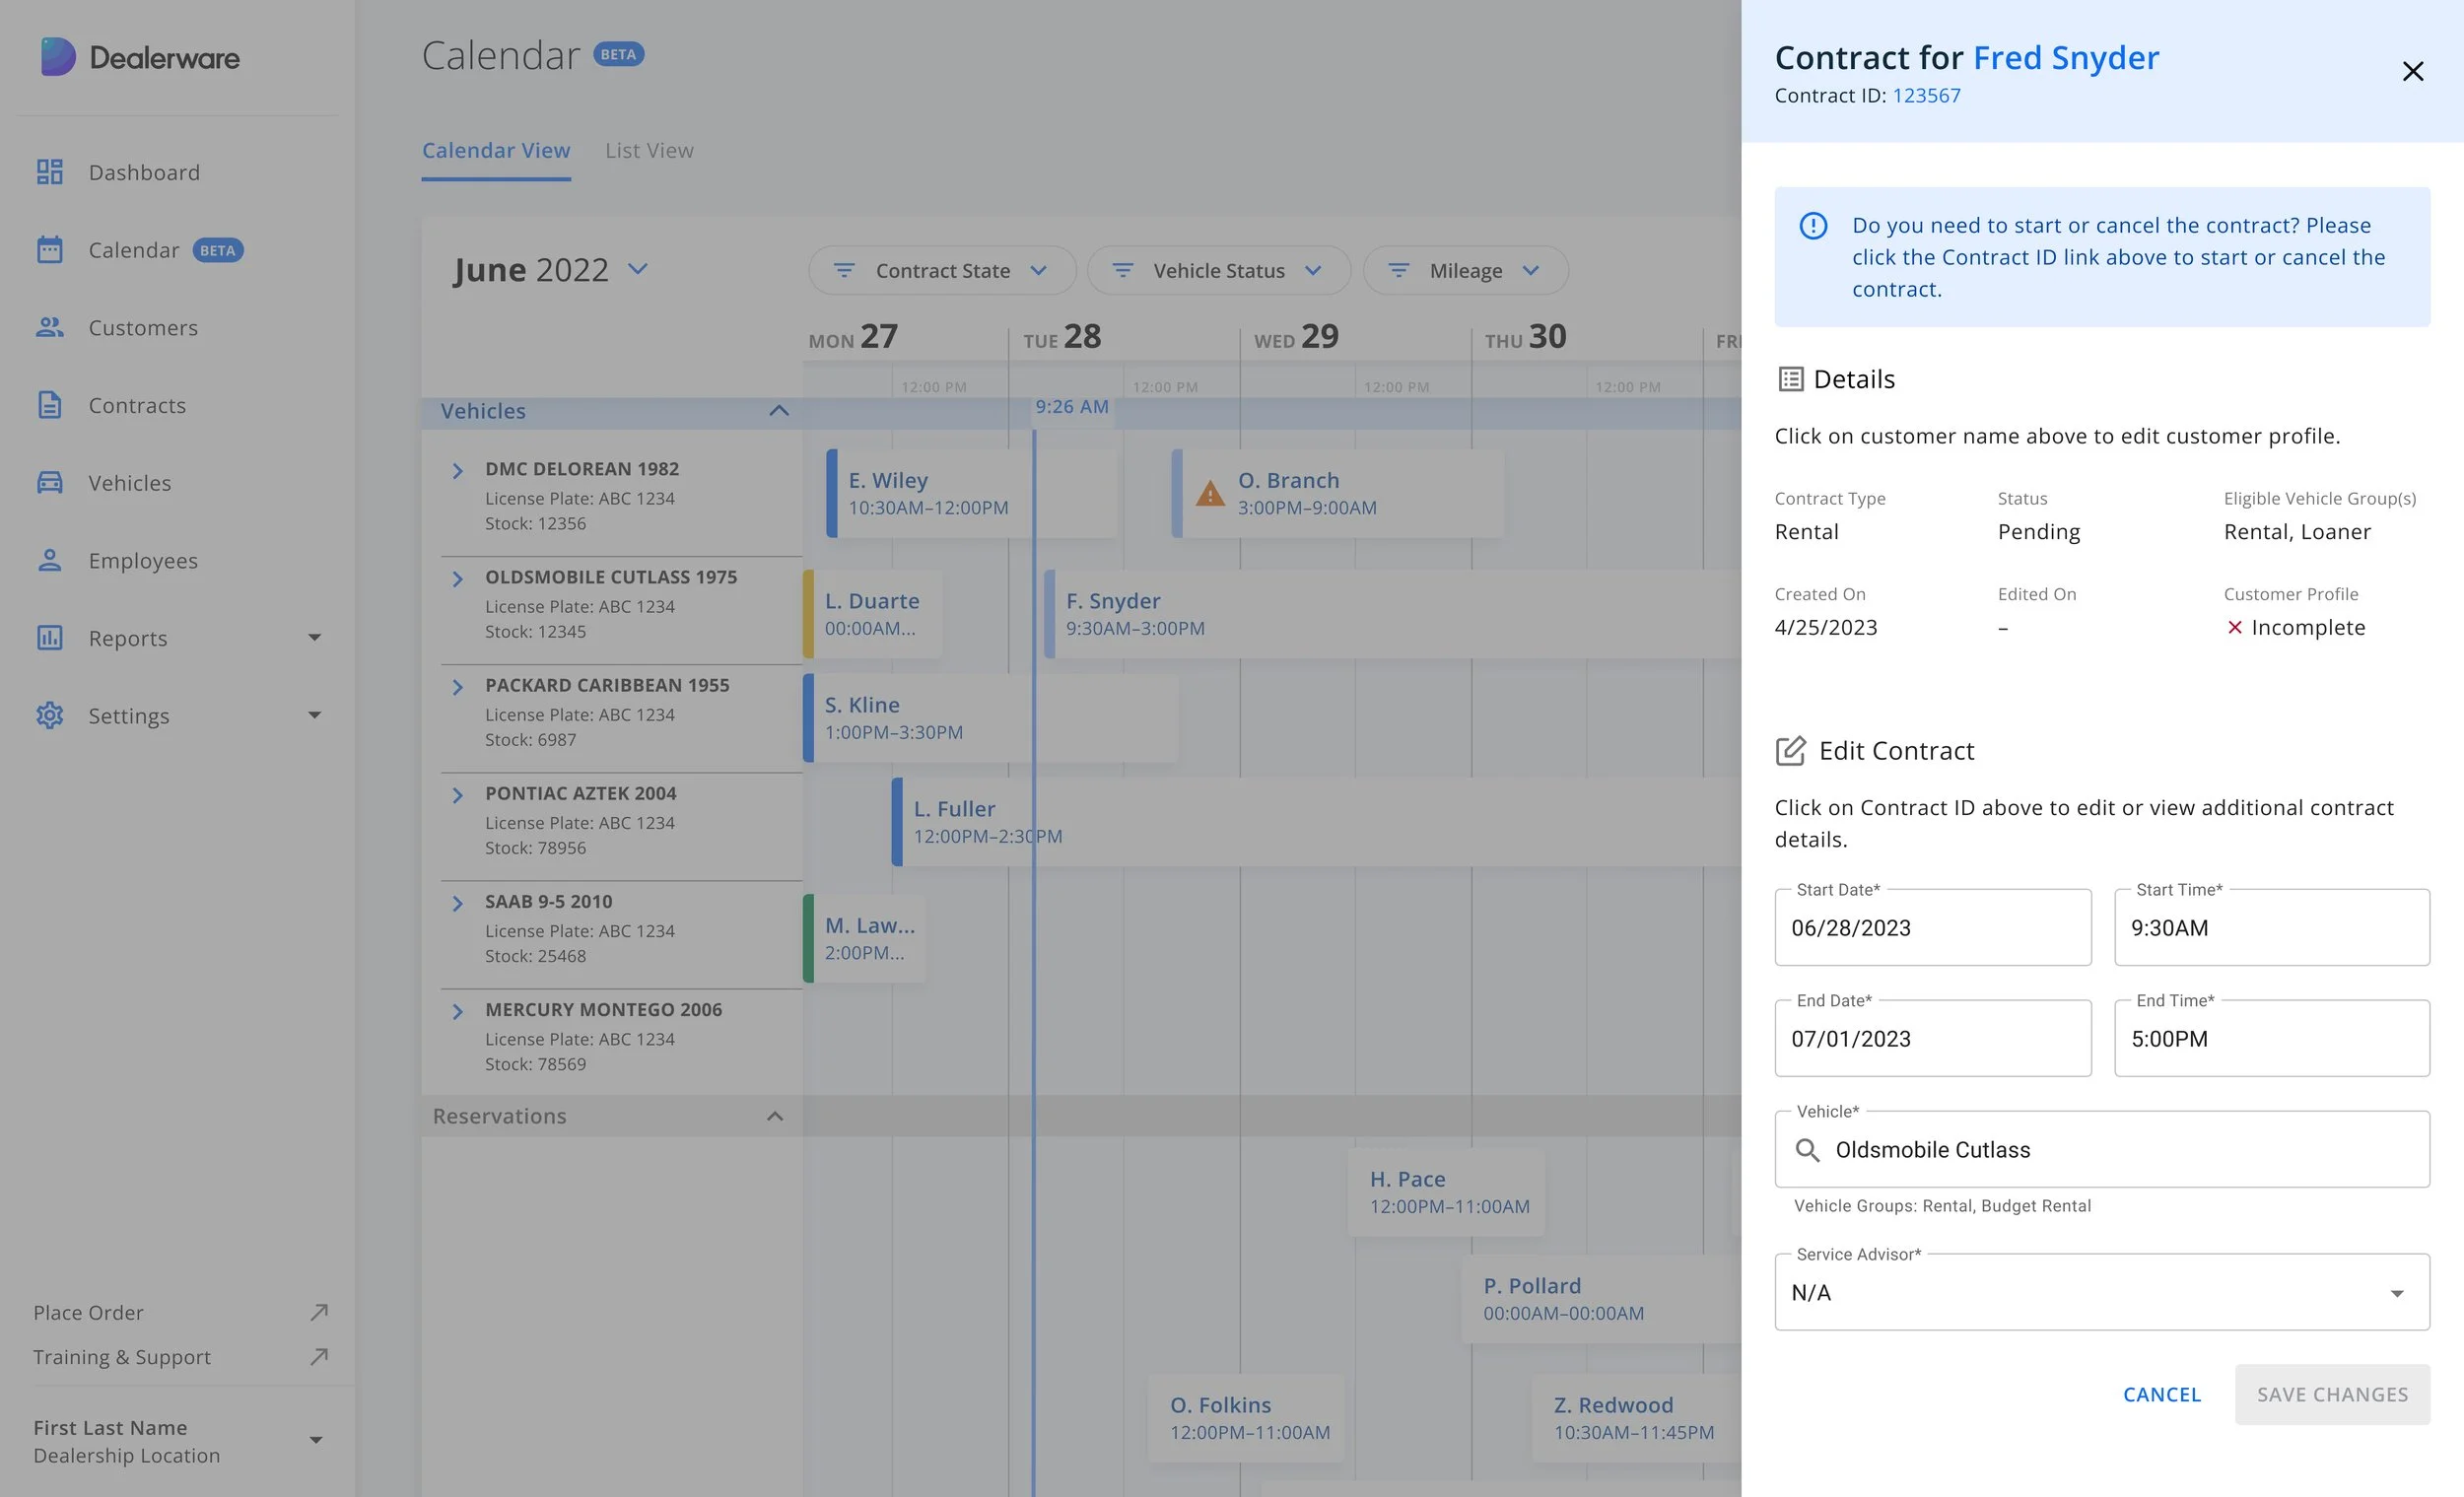Click the Dashboard icon in sidebar

[50, 172]
